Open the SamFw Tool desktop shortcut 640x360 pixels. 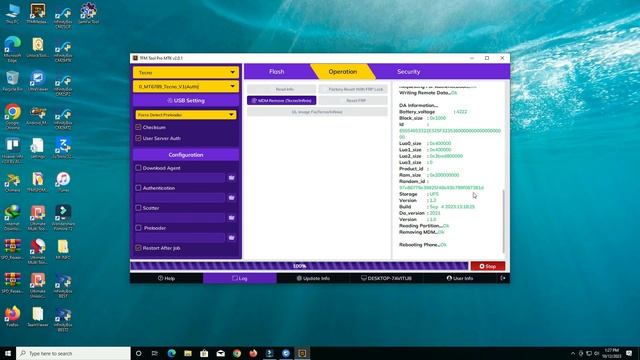click(88, 13)
